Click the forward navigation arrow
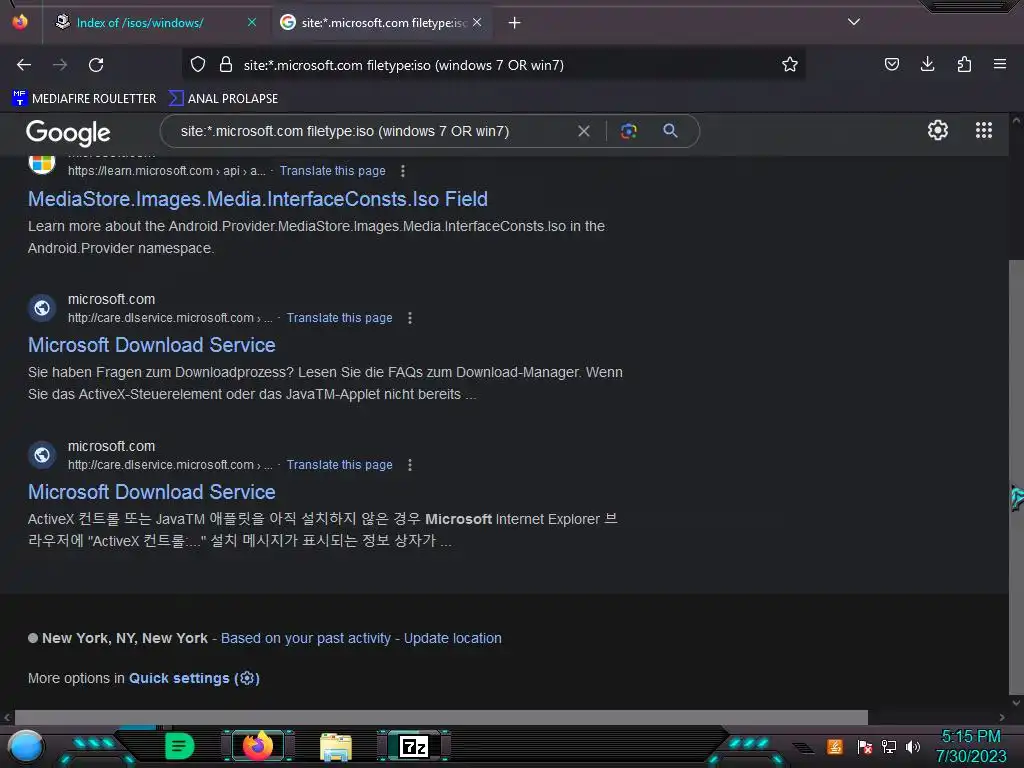1024x768 pixels. pyautogui.click(x=60, y=65)
